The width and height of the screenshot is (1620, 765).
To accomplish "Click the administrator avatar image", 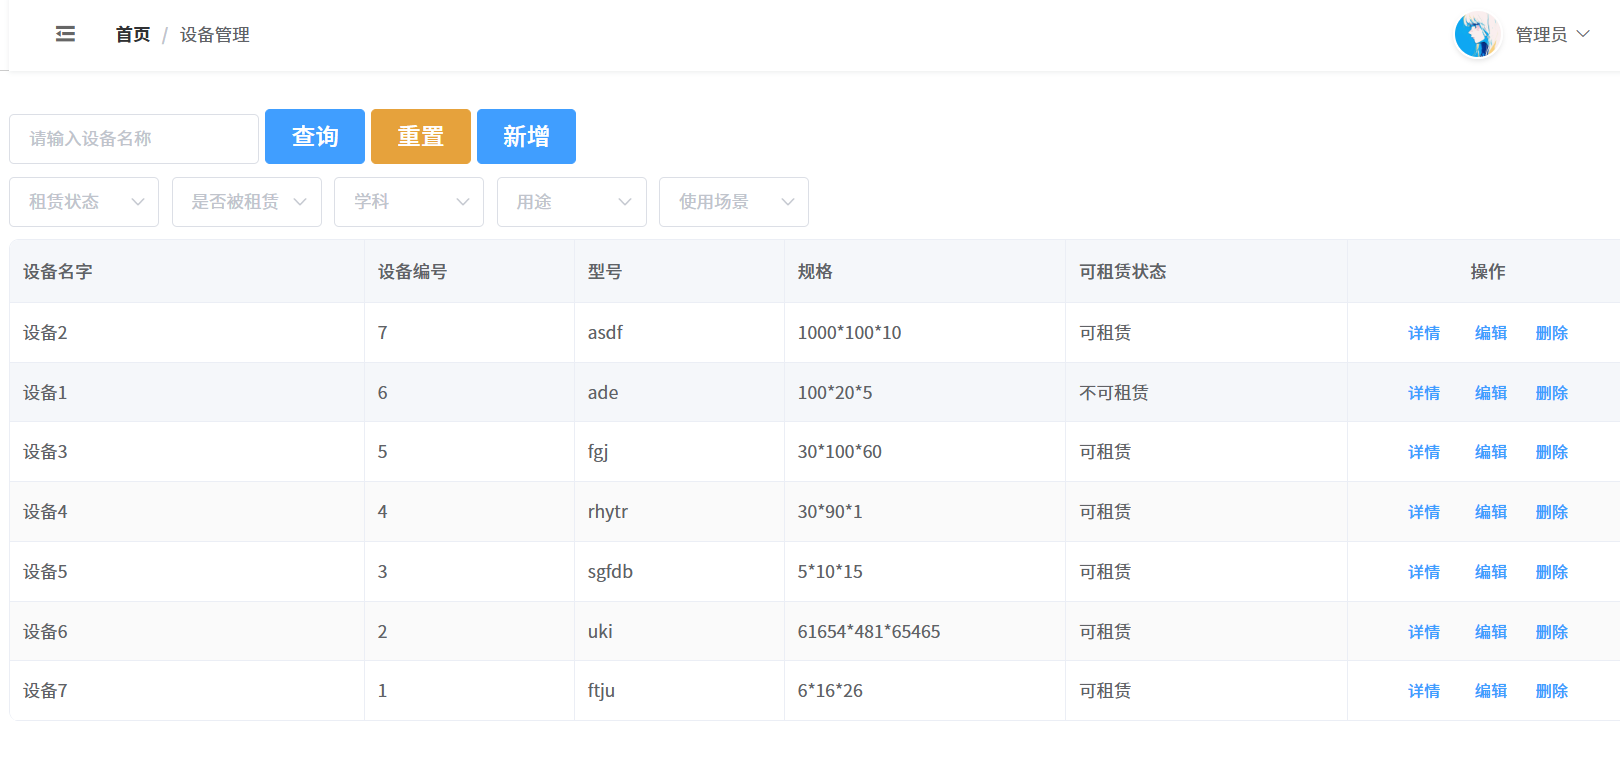I will (x=1477, y=35).
